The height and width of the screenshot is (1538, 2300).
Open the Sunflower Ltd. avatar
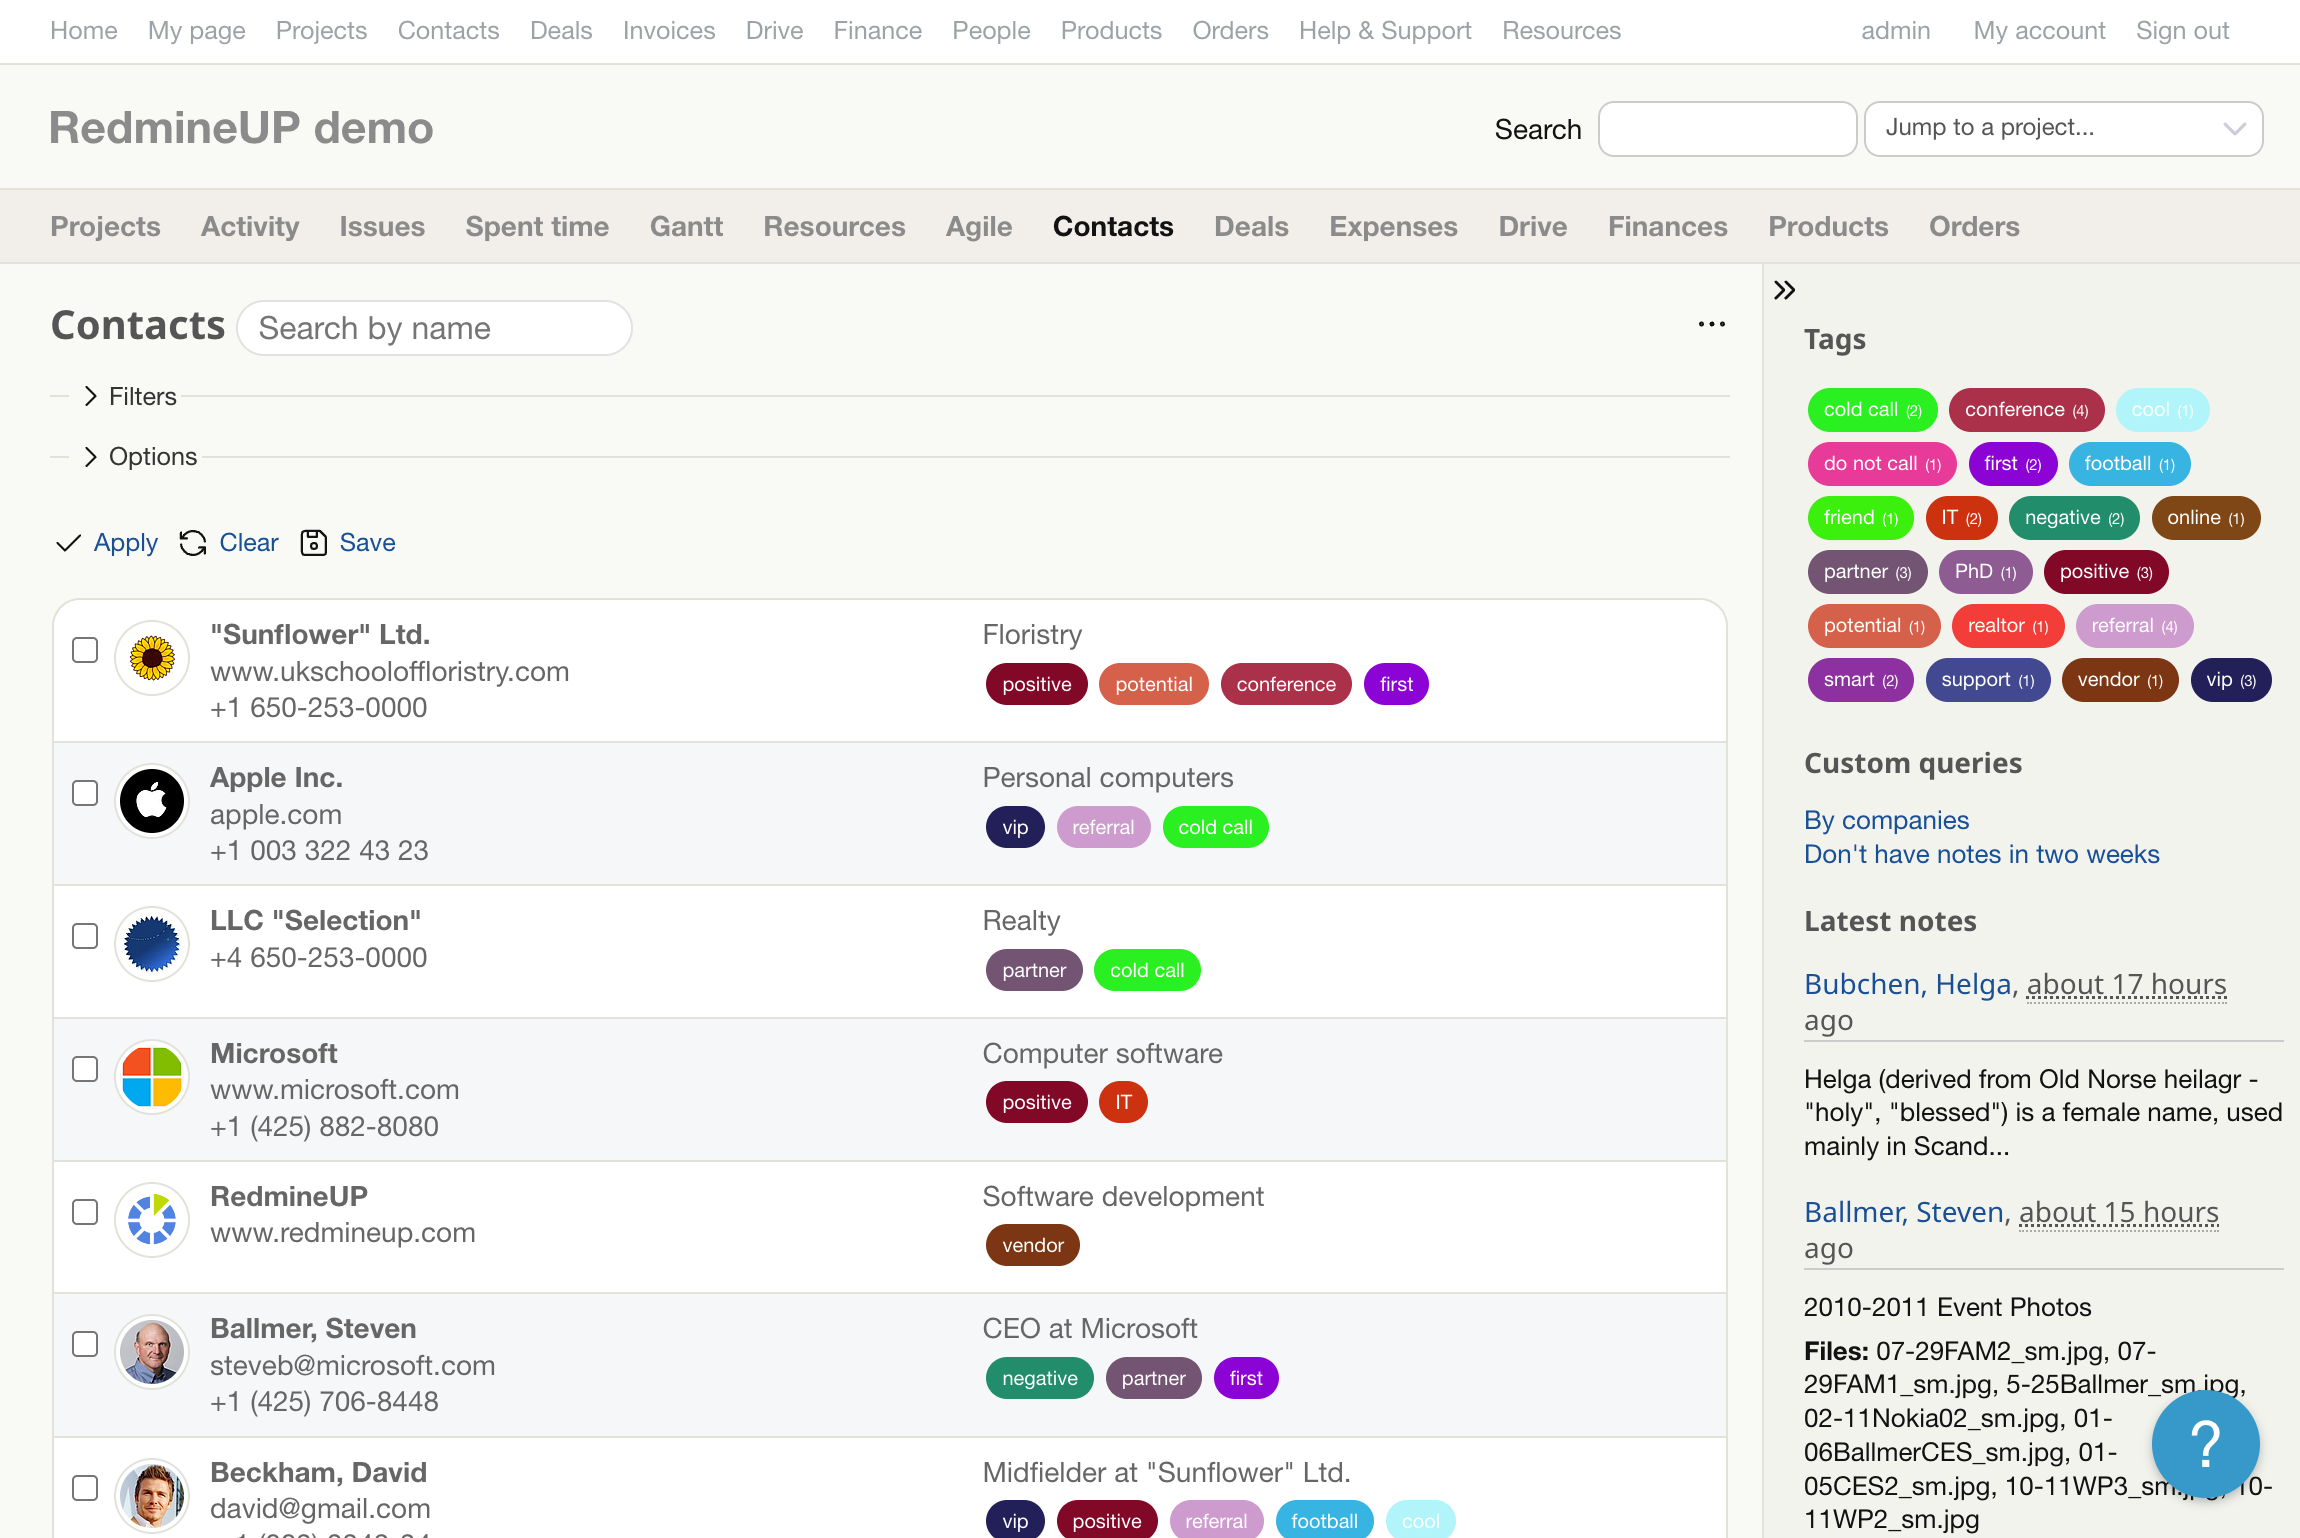click(152, 657)
